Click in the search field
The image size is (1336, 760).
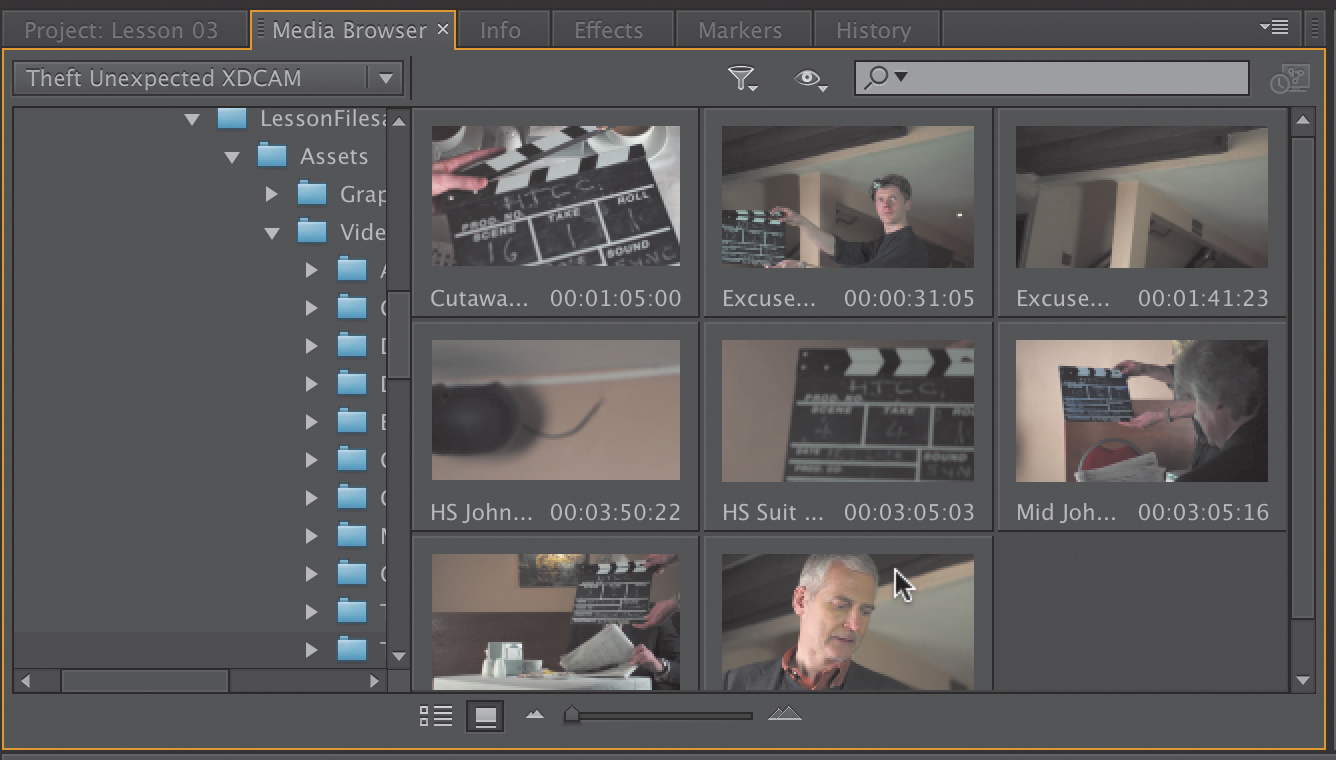click(1052, 78)
